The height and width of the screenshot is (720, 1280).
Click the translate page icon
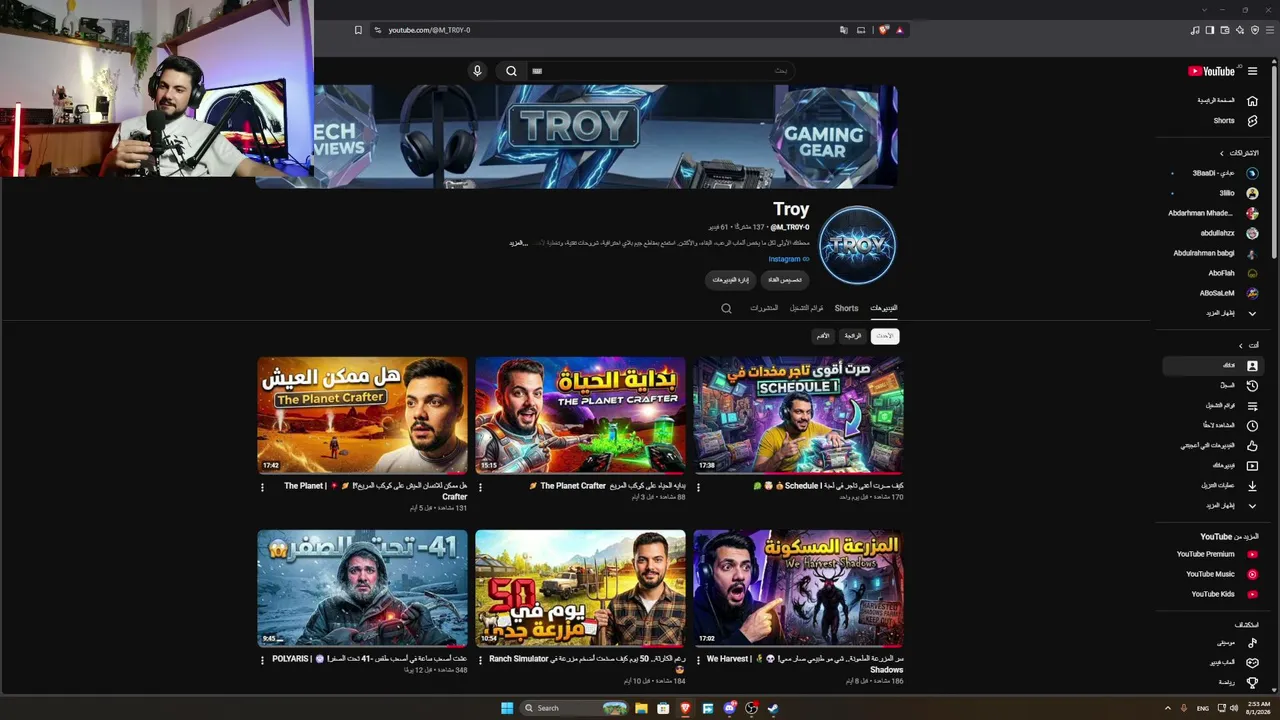[844, 30]
